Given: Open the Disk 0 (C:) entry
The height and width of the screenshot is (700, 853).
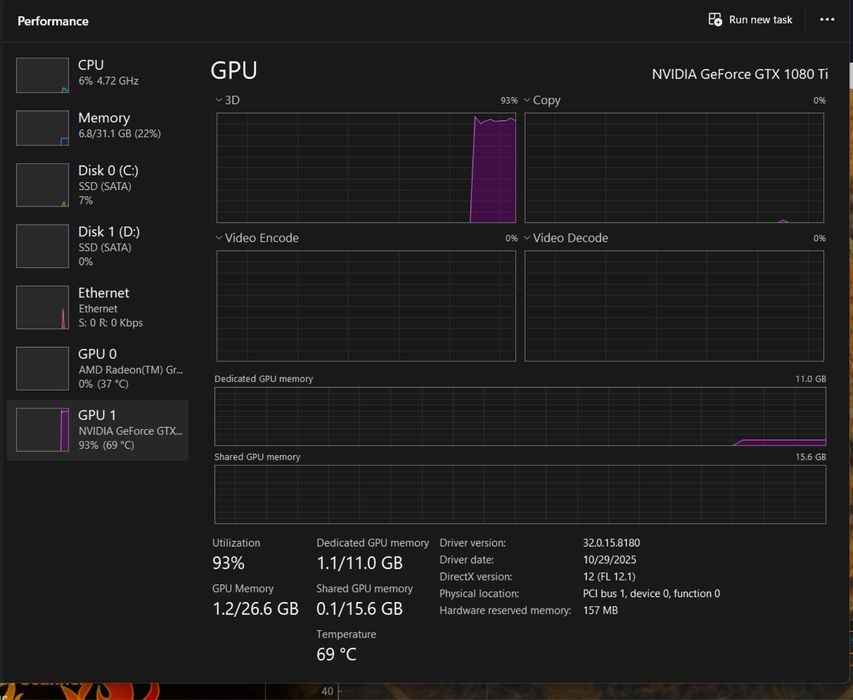Looking at the screenshot, I should [98, 185].
